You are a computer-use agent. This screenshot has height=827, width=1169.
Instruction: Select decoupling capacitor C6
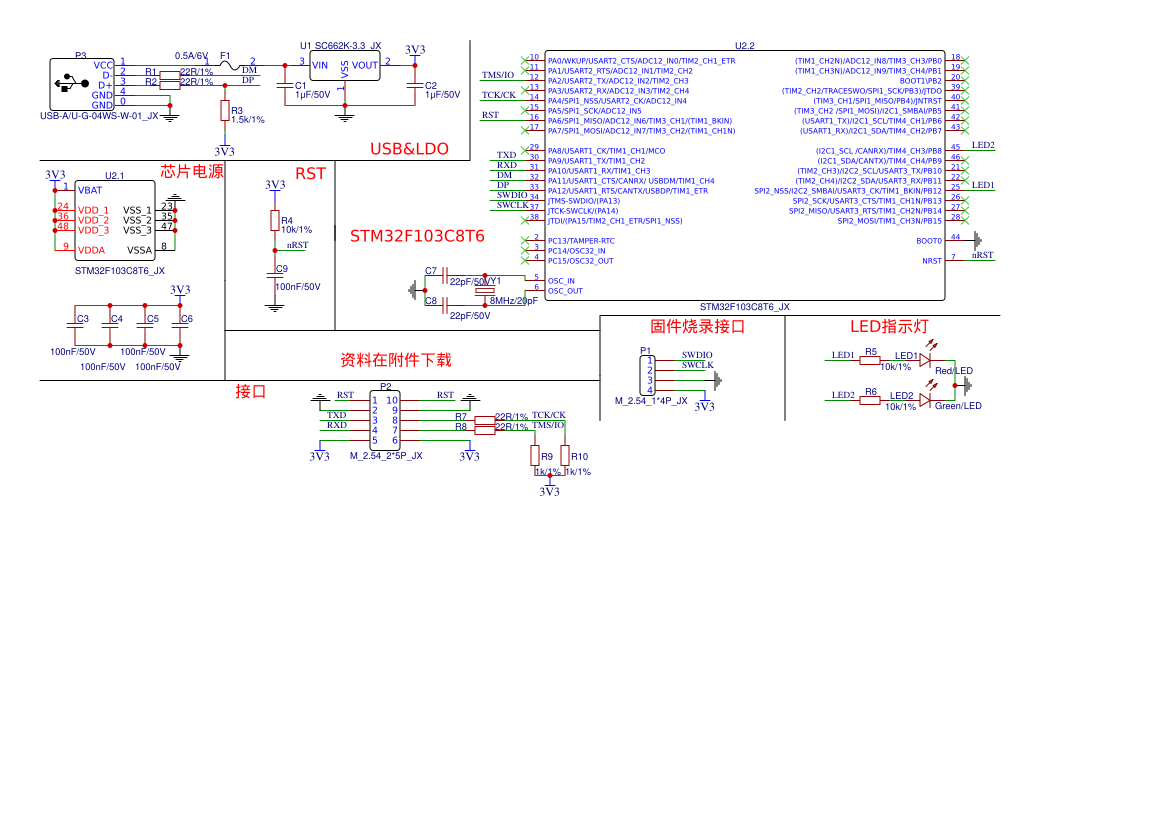pyautogui.click(x=180, y=327)
